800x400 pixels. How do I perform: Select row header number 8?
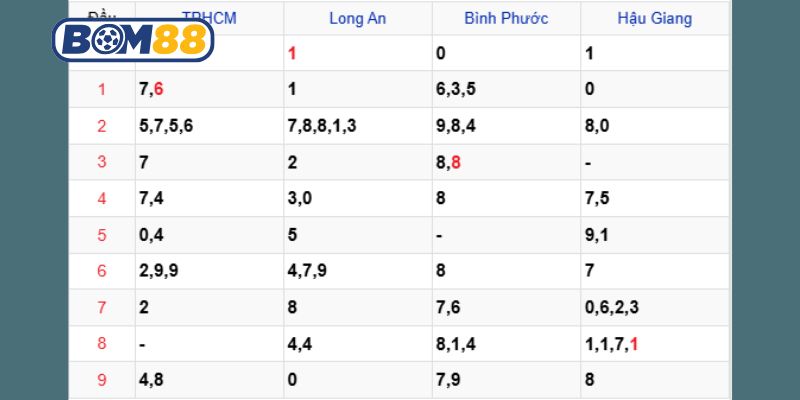click(x=101, y=344)
